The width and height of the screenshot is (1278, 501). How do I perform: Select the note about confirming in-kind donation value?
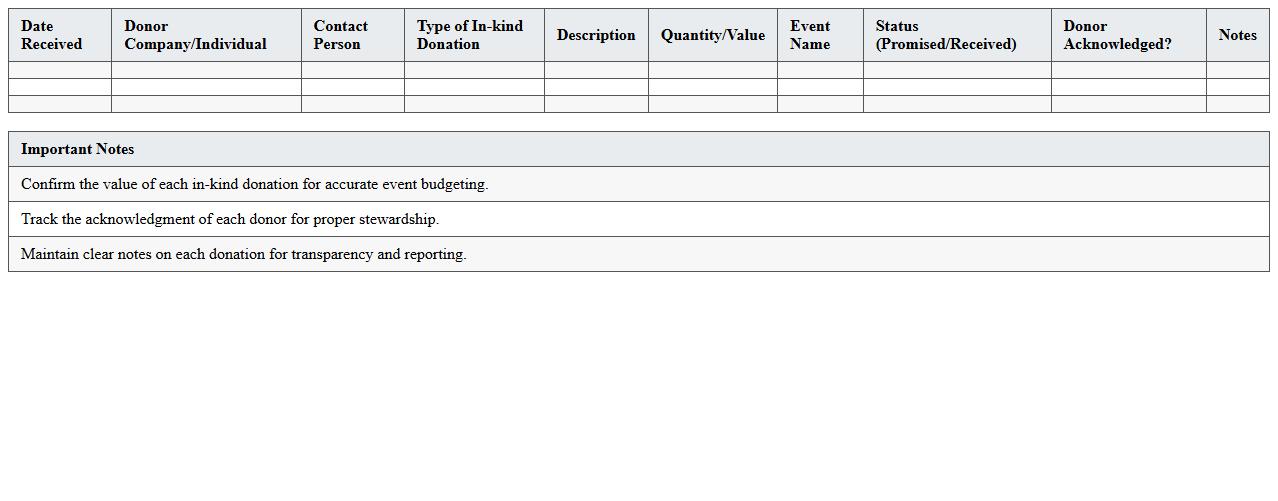click(x=255, y=184)
